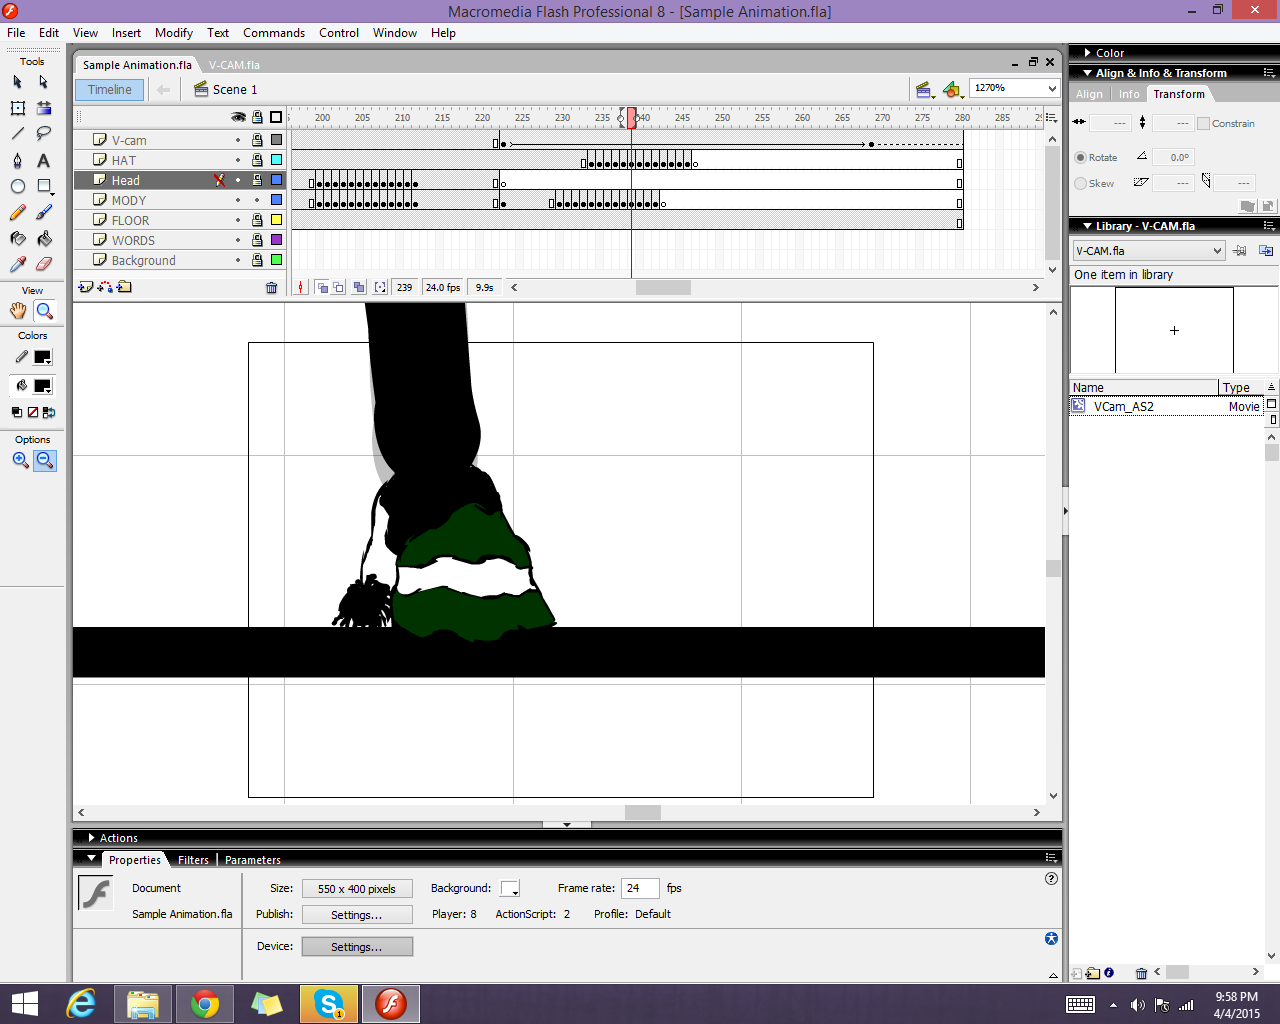Pick the Pen tool
Screen dimensions: 1280x1024
click(16, 160)
